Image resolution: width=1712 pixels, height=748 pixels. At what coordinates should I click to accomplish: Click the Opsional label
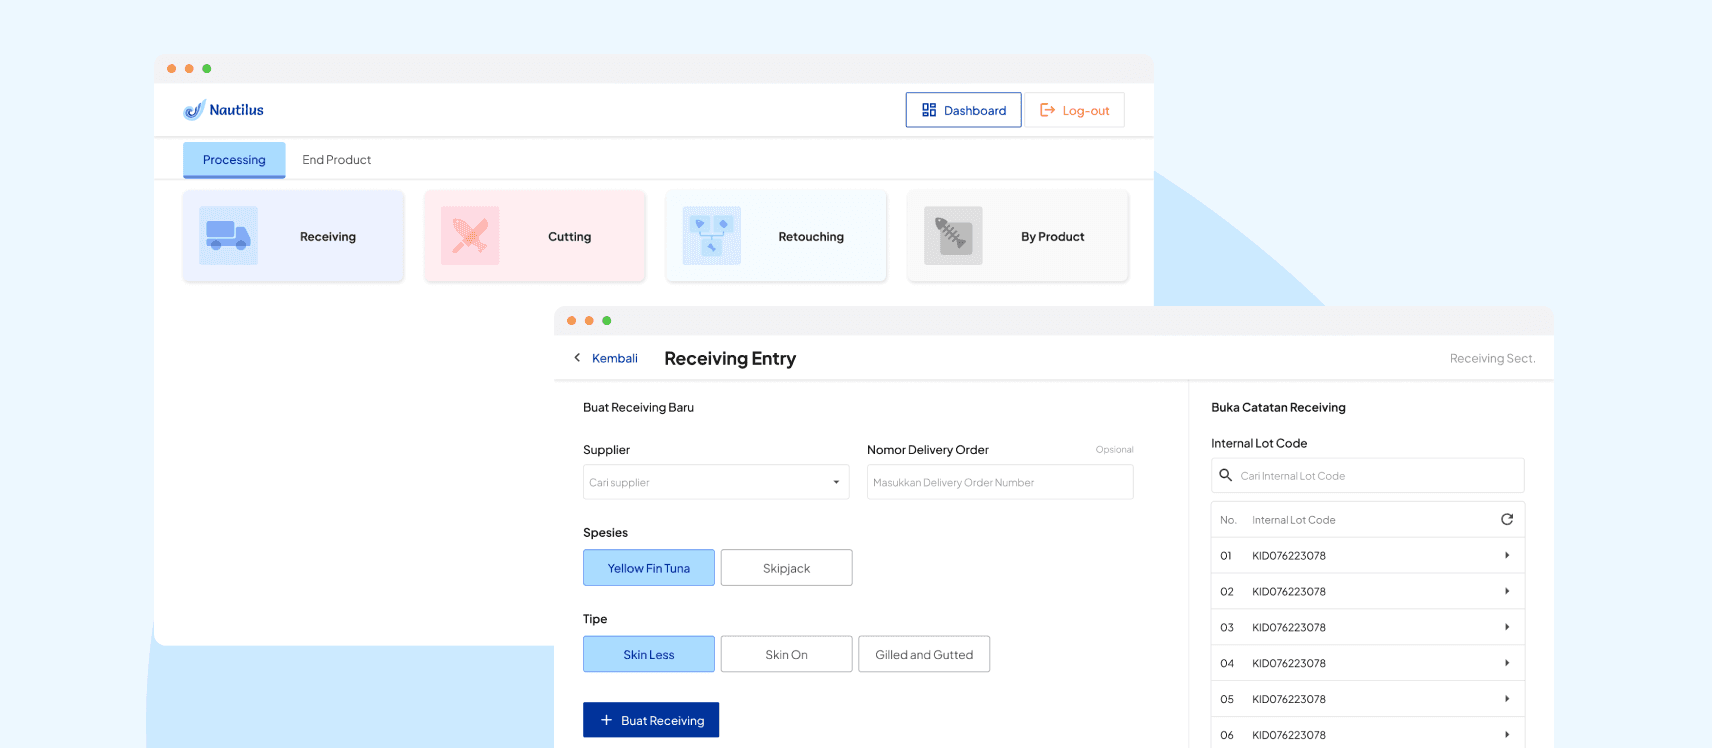coord(1114,450)
